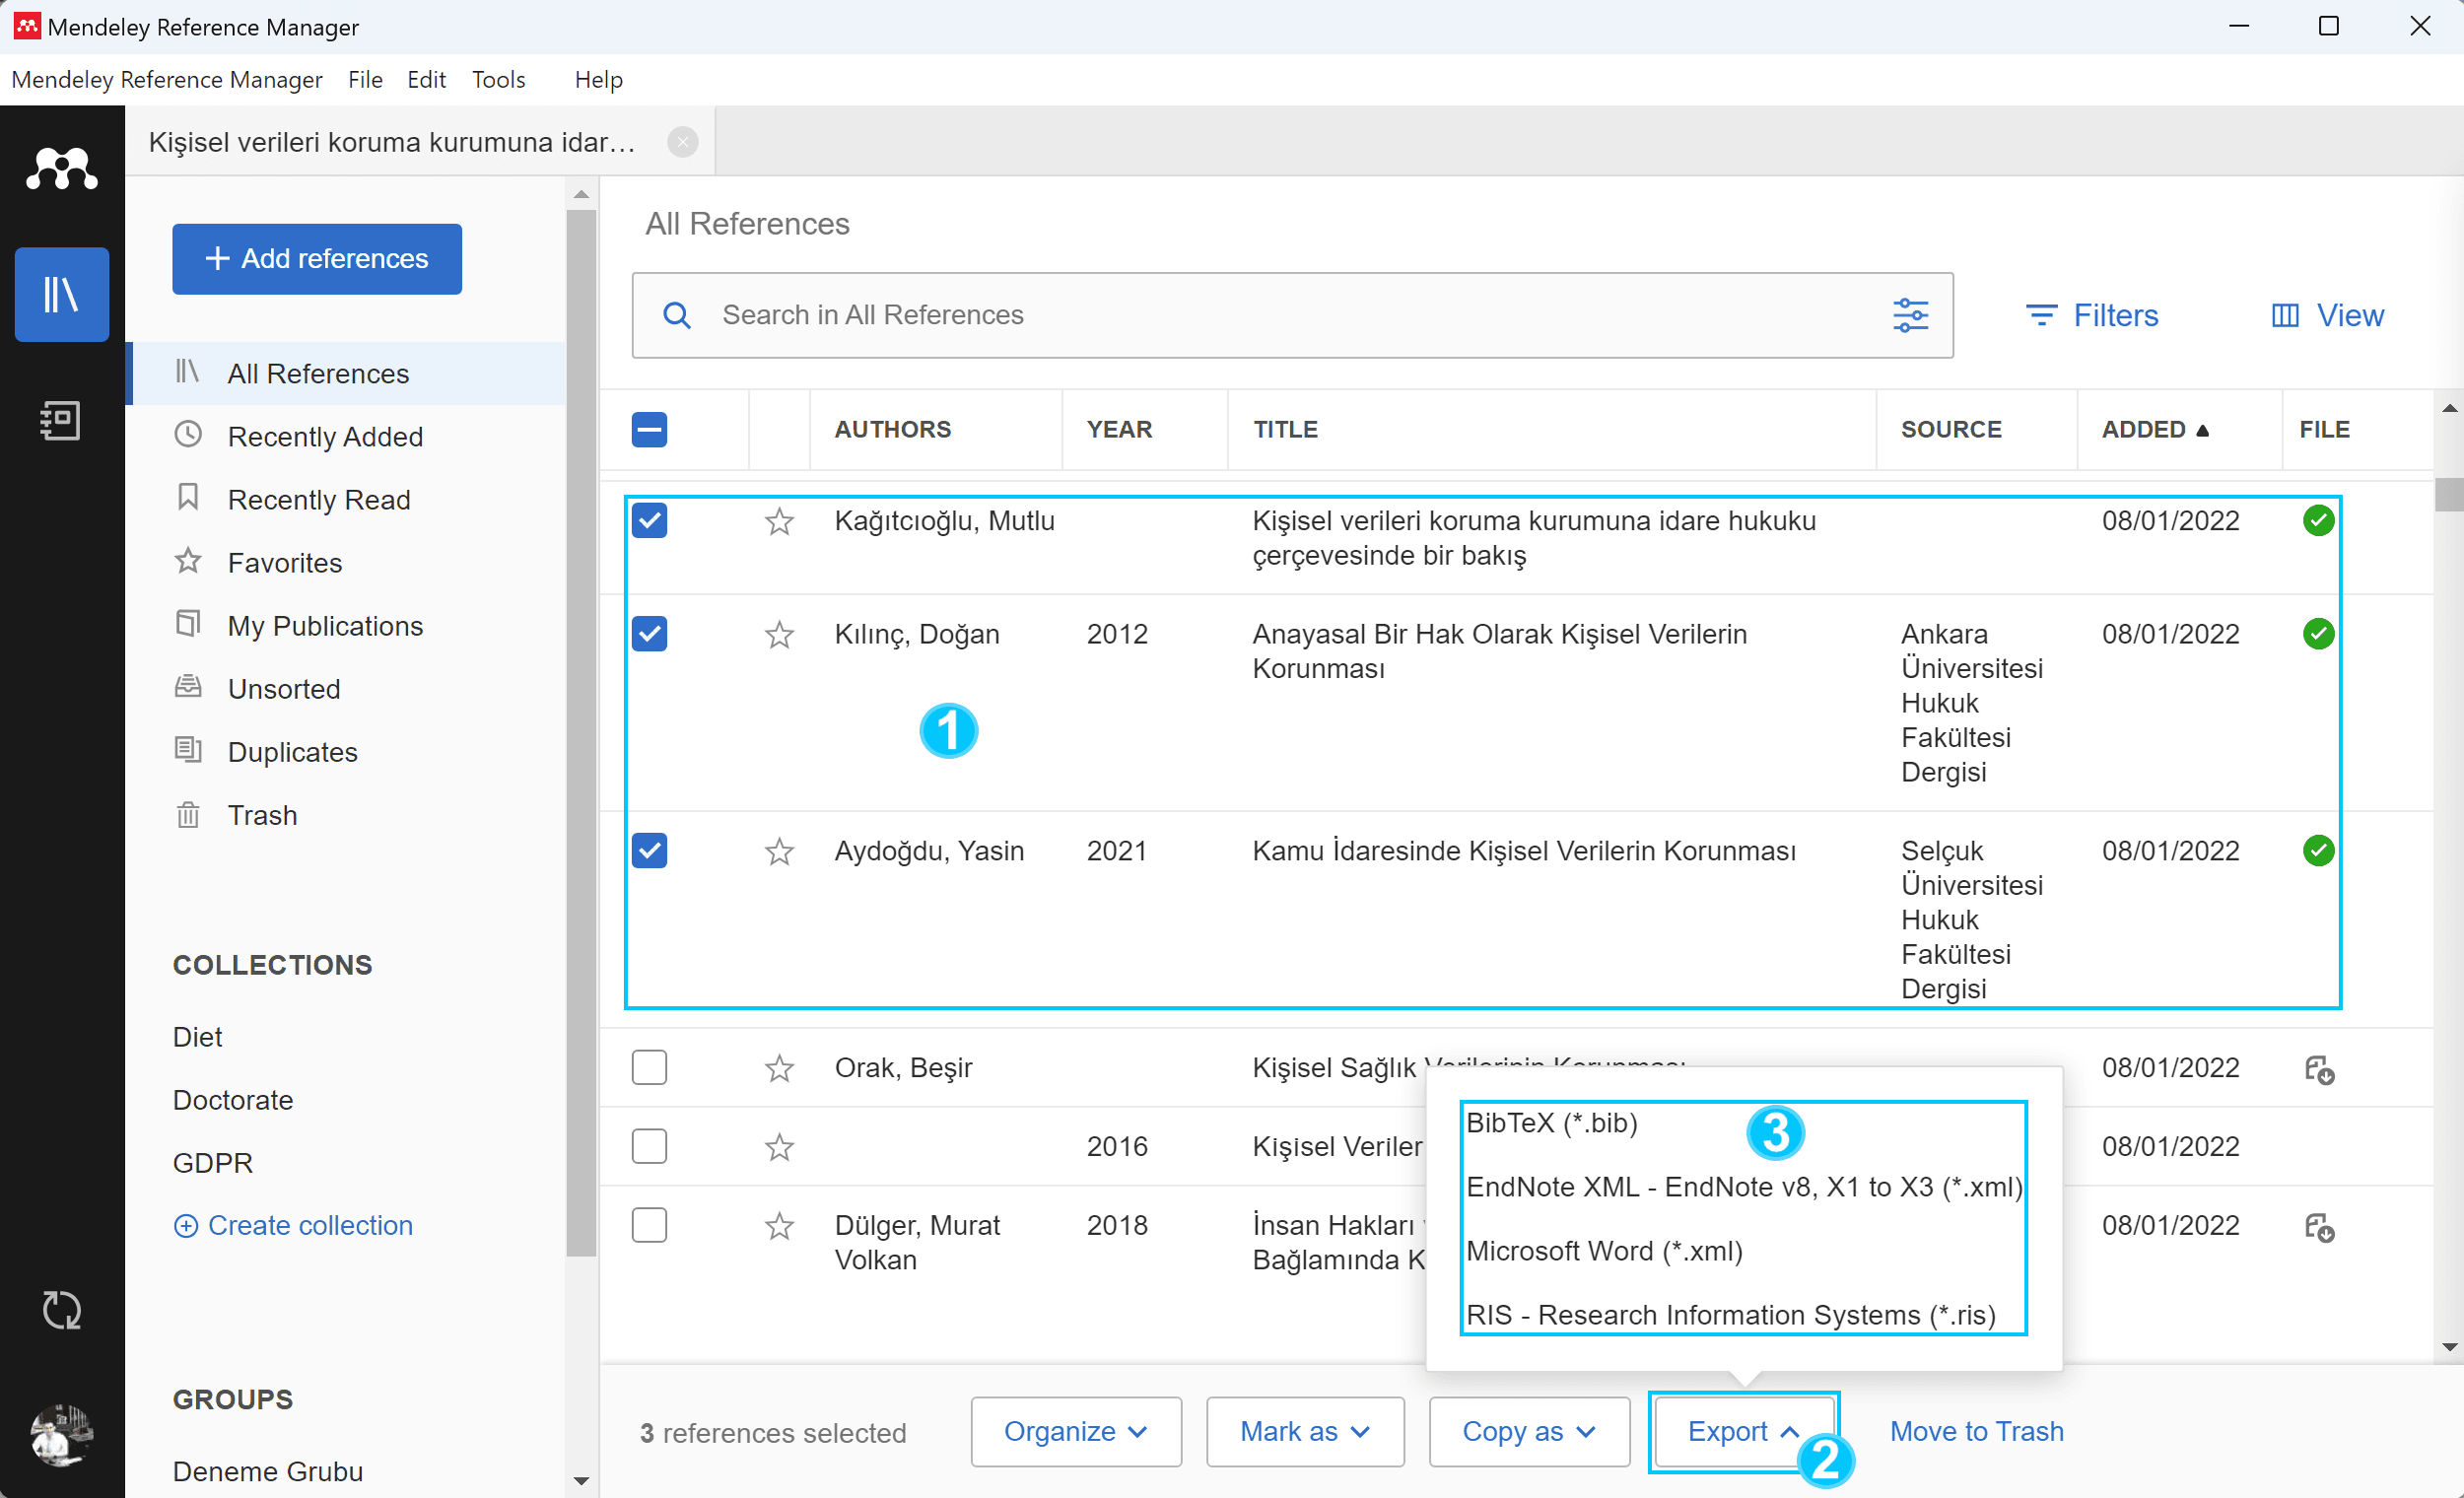This screenshot has width=2464, height=1498.
Task: Open the Doctorate collection
Action: coord(233,1100)
